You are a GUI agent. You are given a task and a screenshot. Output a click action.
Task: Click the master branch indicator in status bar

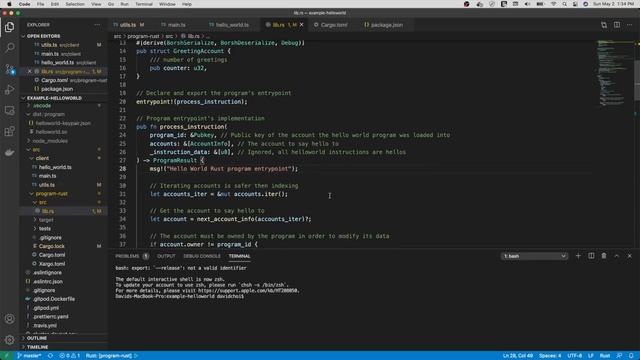(x=29, y=356)
